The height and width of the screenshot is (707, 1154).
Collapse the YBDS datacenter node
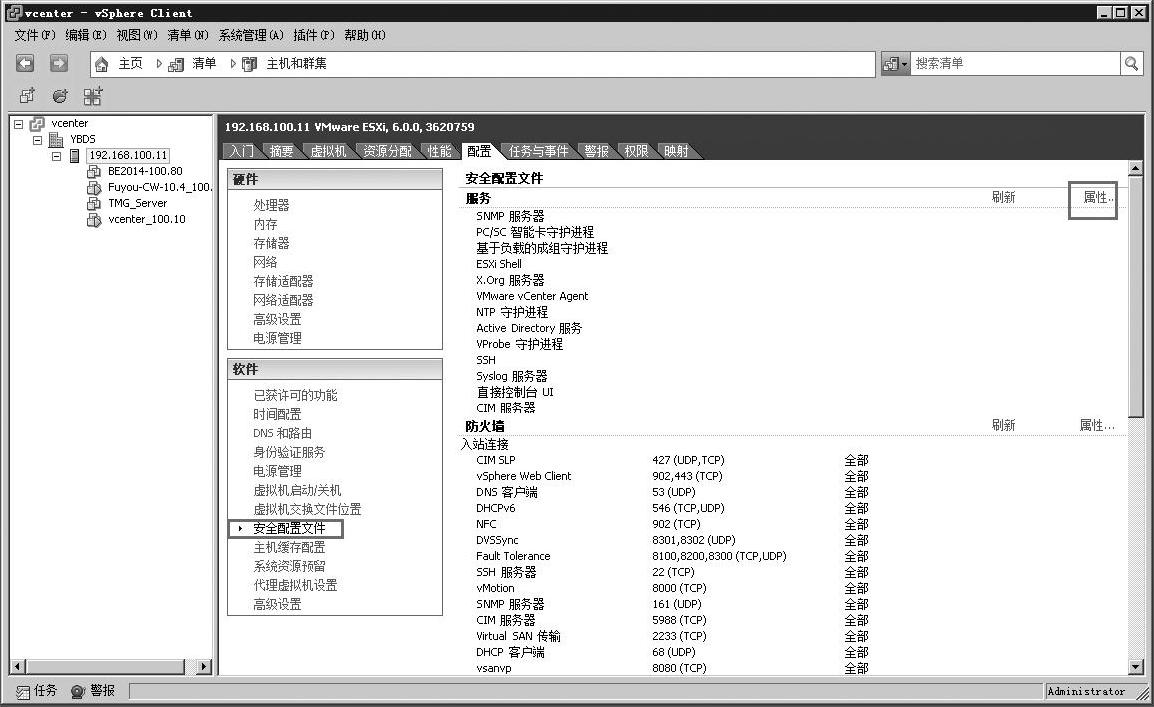(38, 140)
